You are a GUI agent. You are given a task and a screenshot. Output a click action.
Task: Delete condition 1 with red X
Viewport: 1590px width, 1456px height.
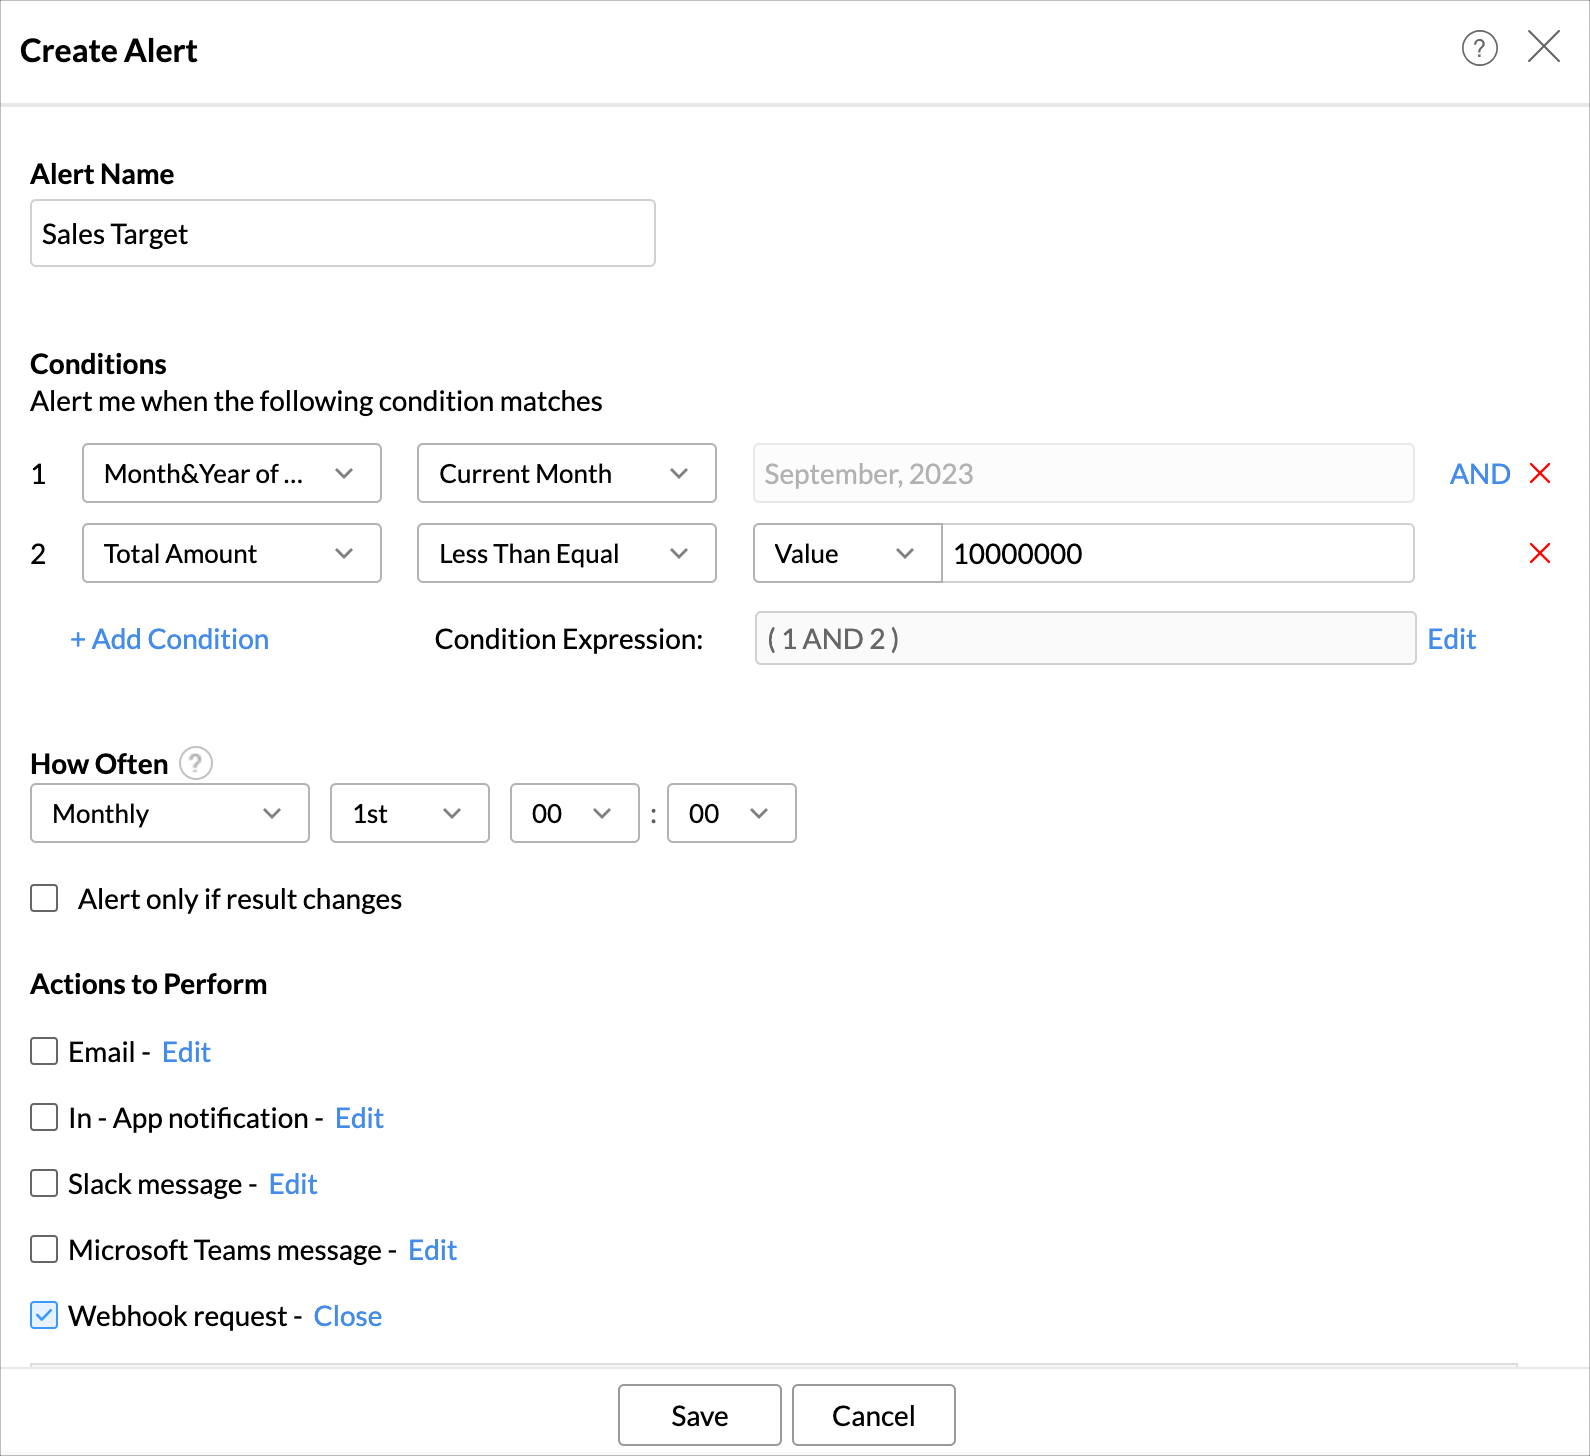[x=1540, y=473]
